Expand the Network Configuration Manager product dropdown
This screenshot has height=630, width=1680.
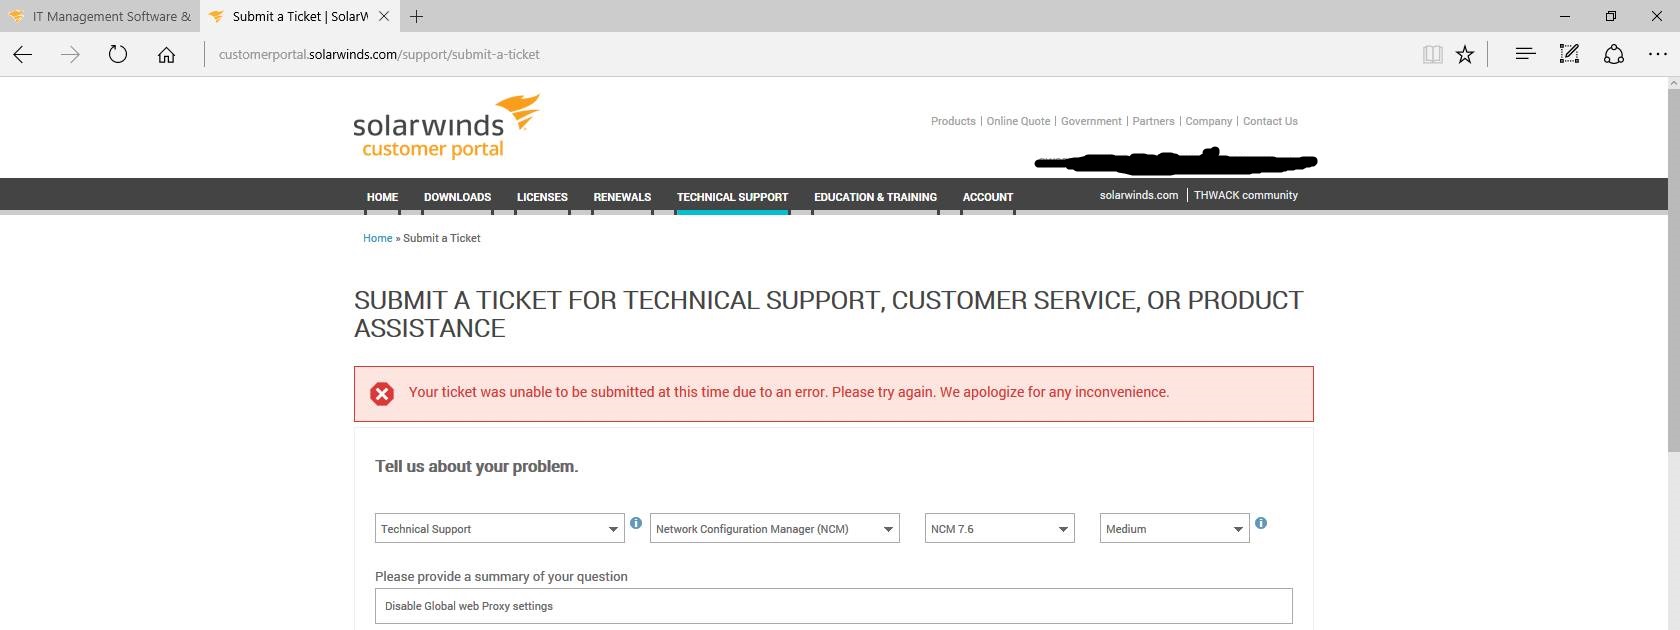point(775,528)
